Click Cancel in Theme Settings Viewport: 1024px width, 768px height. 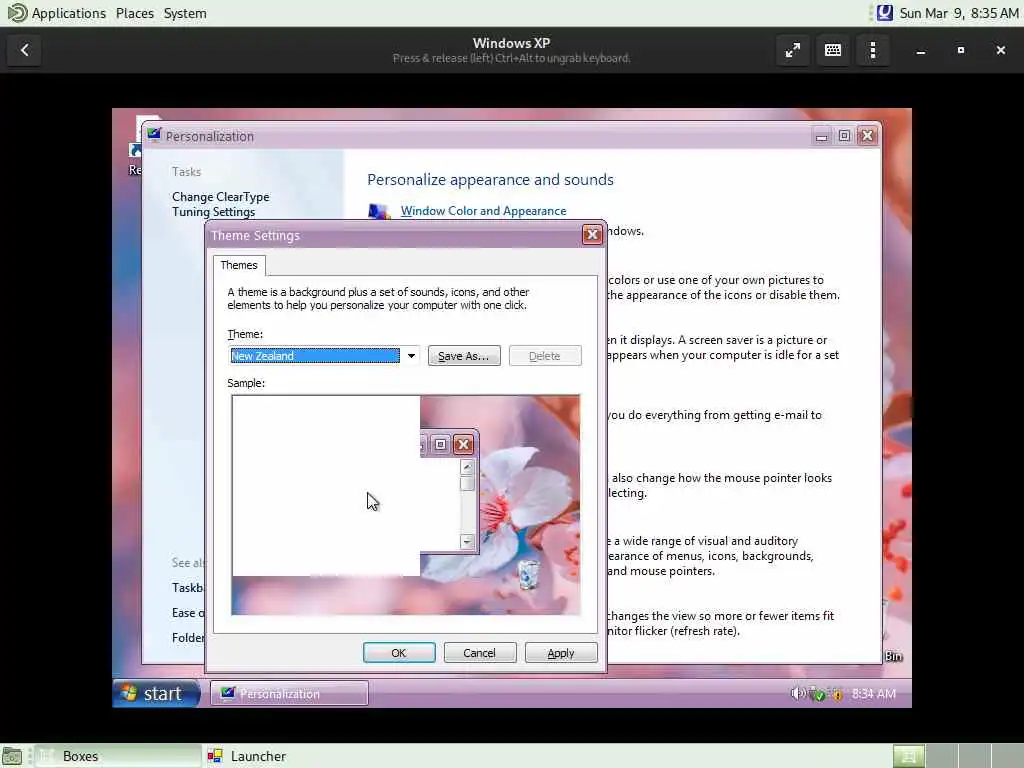pyautogui.click(x=479, y=652)
